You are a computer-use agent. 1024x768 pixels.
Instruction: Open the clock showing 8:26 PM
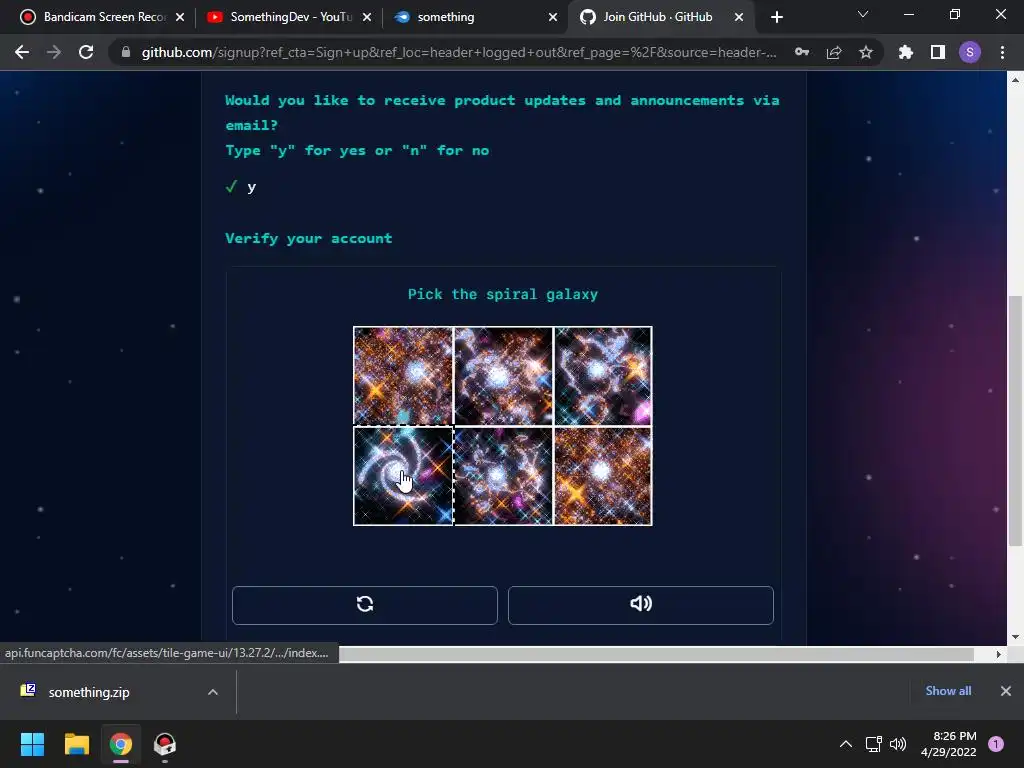[948, 744]
